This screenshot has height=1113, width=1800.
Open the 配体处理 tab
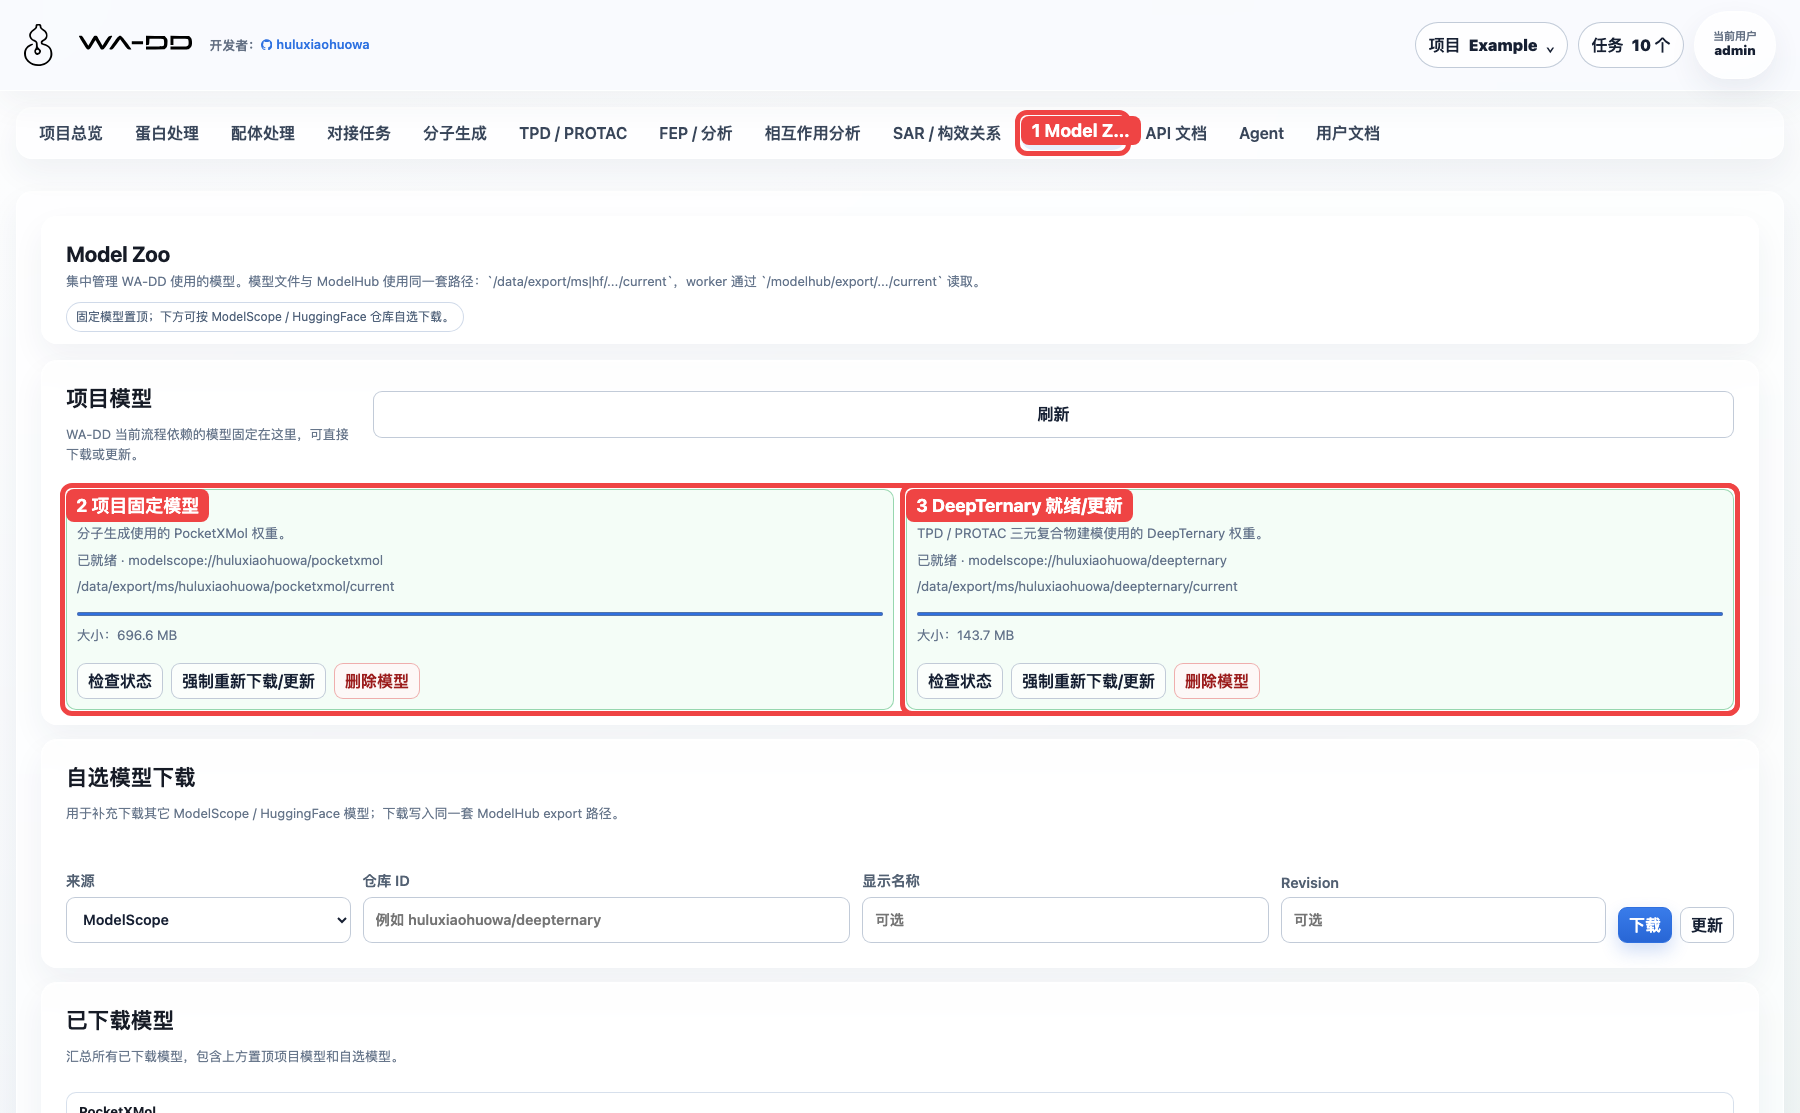pyautogui.click(x=263, y=133)
